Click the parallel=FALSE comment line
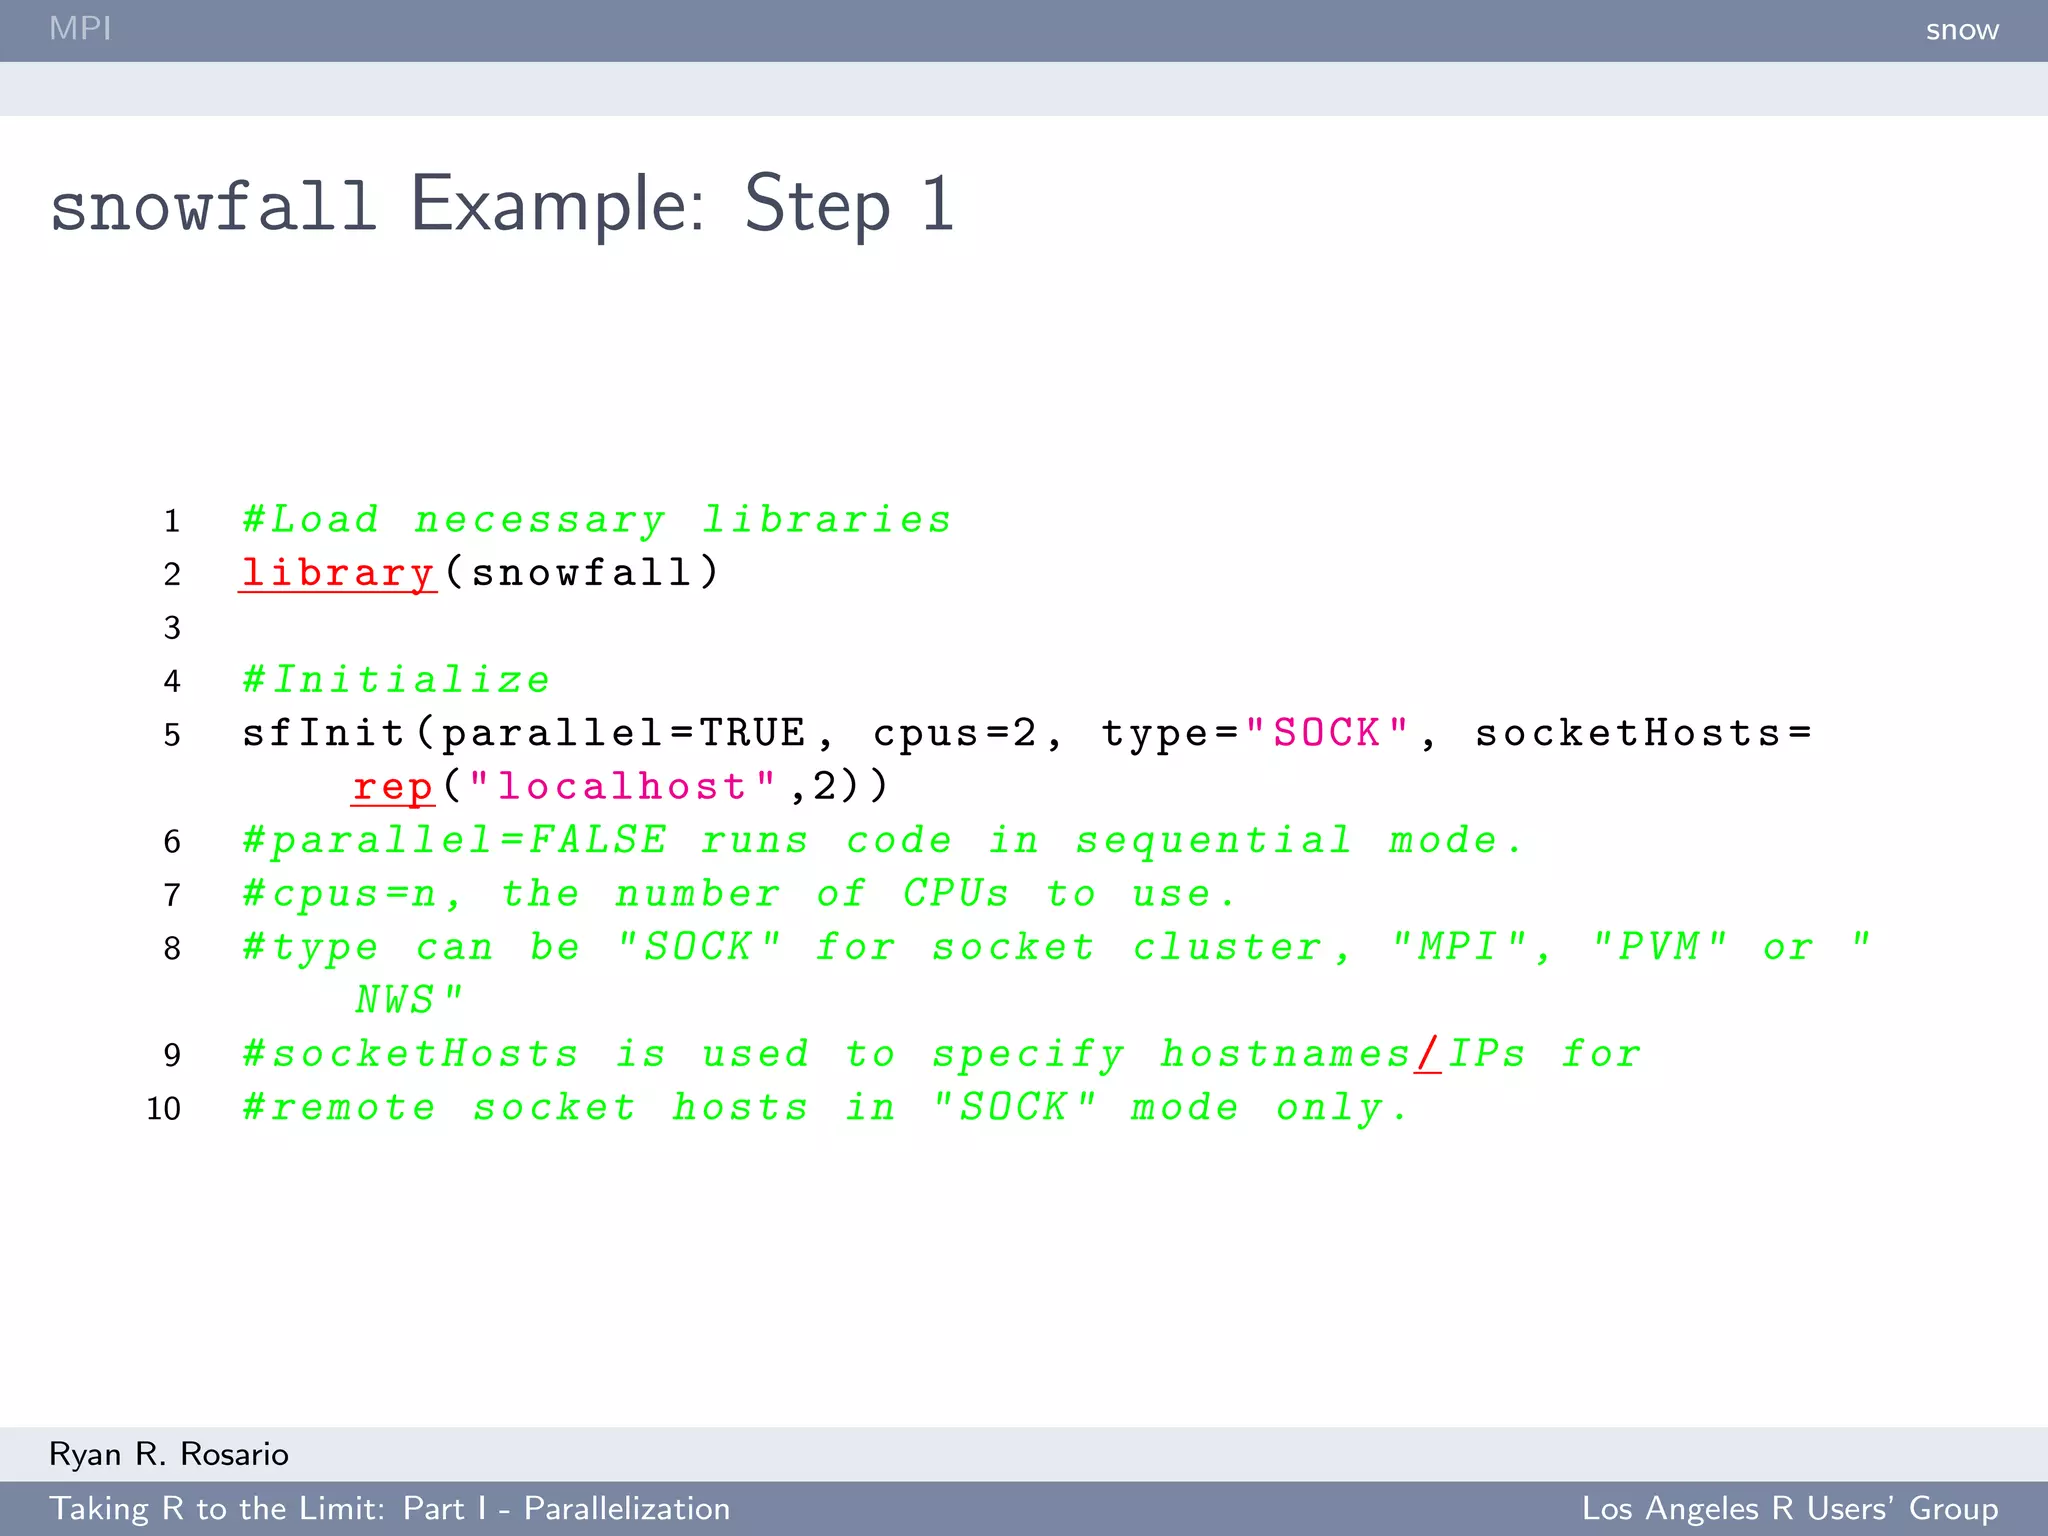This screenshot has width=2048, height=1536. click(882, 840)
